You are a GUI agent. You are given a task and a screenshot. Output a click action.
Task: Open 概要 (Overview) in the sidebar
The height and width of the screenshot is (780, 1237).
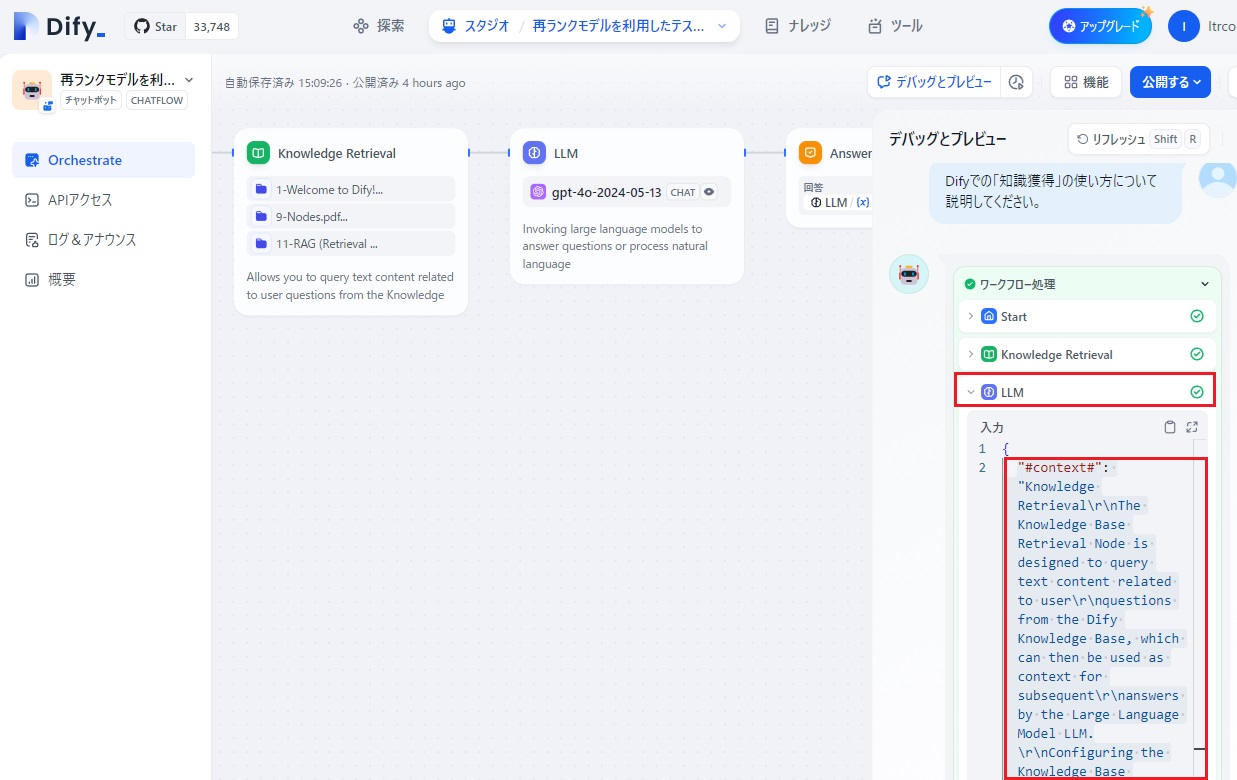[103, 280]
